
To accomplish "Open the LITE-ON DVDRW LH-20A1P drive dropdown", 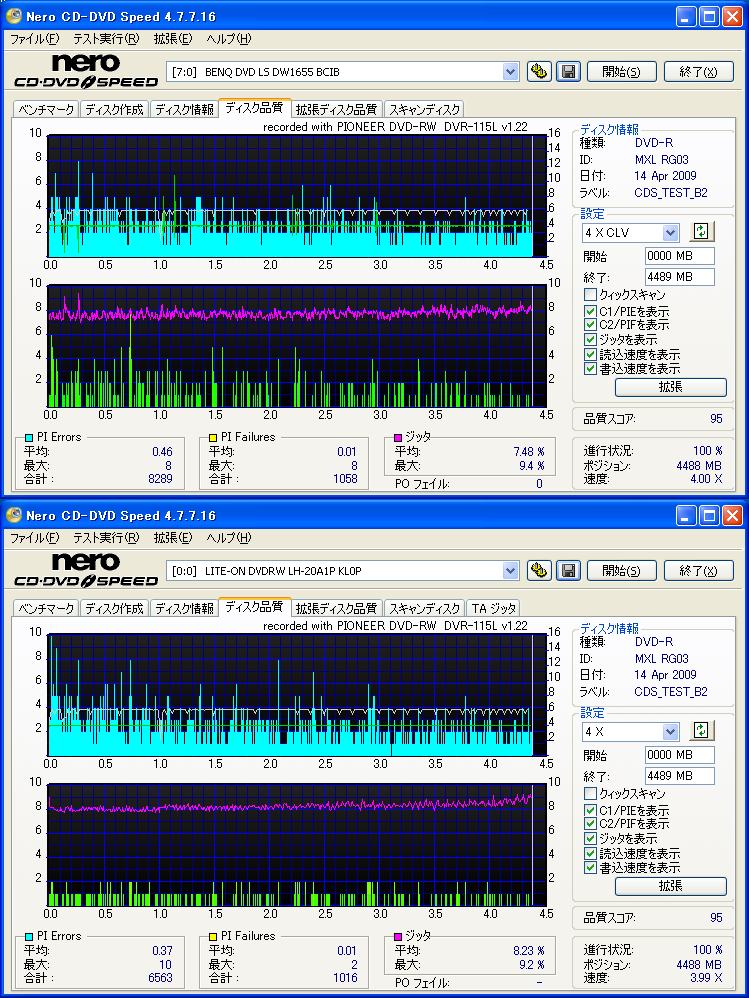I will point(510,570).
